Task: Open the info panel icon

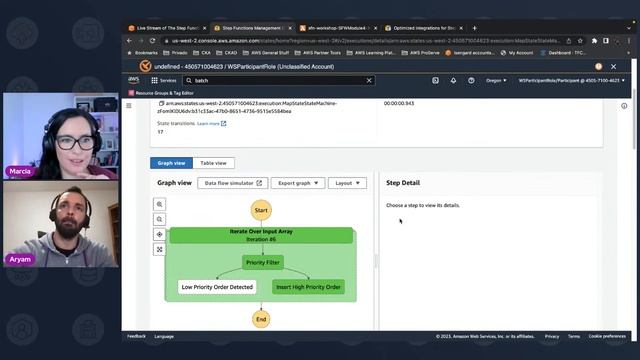Action: click(624, 106)
